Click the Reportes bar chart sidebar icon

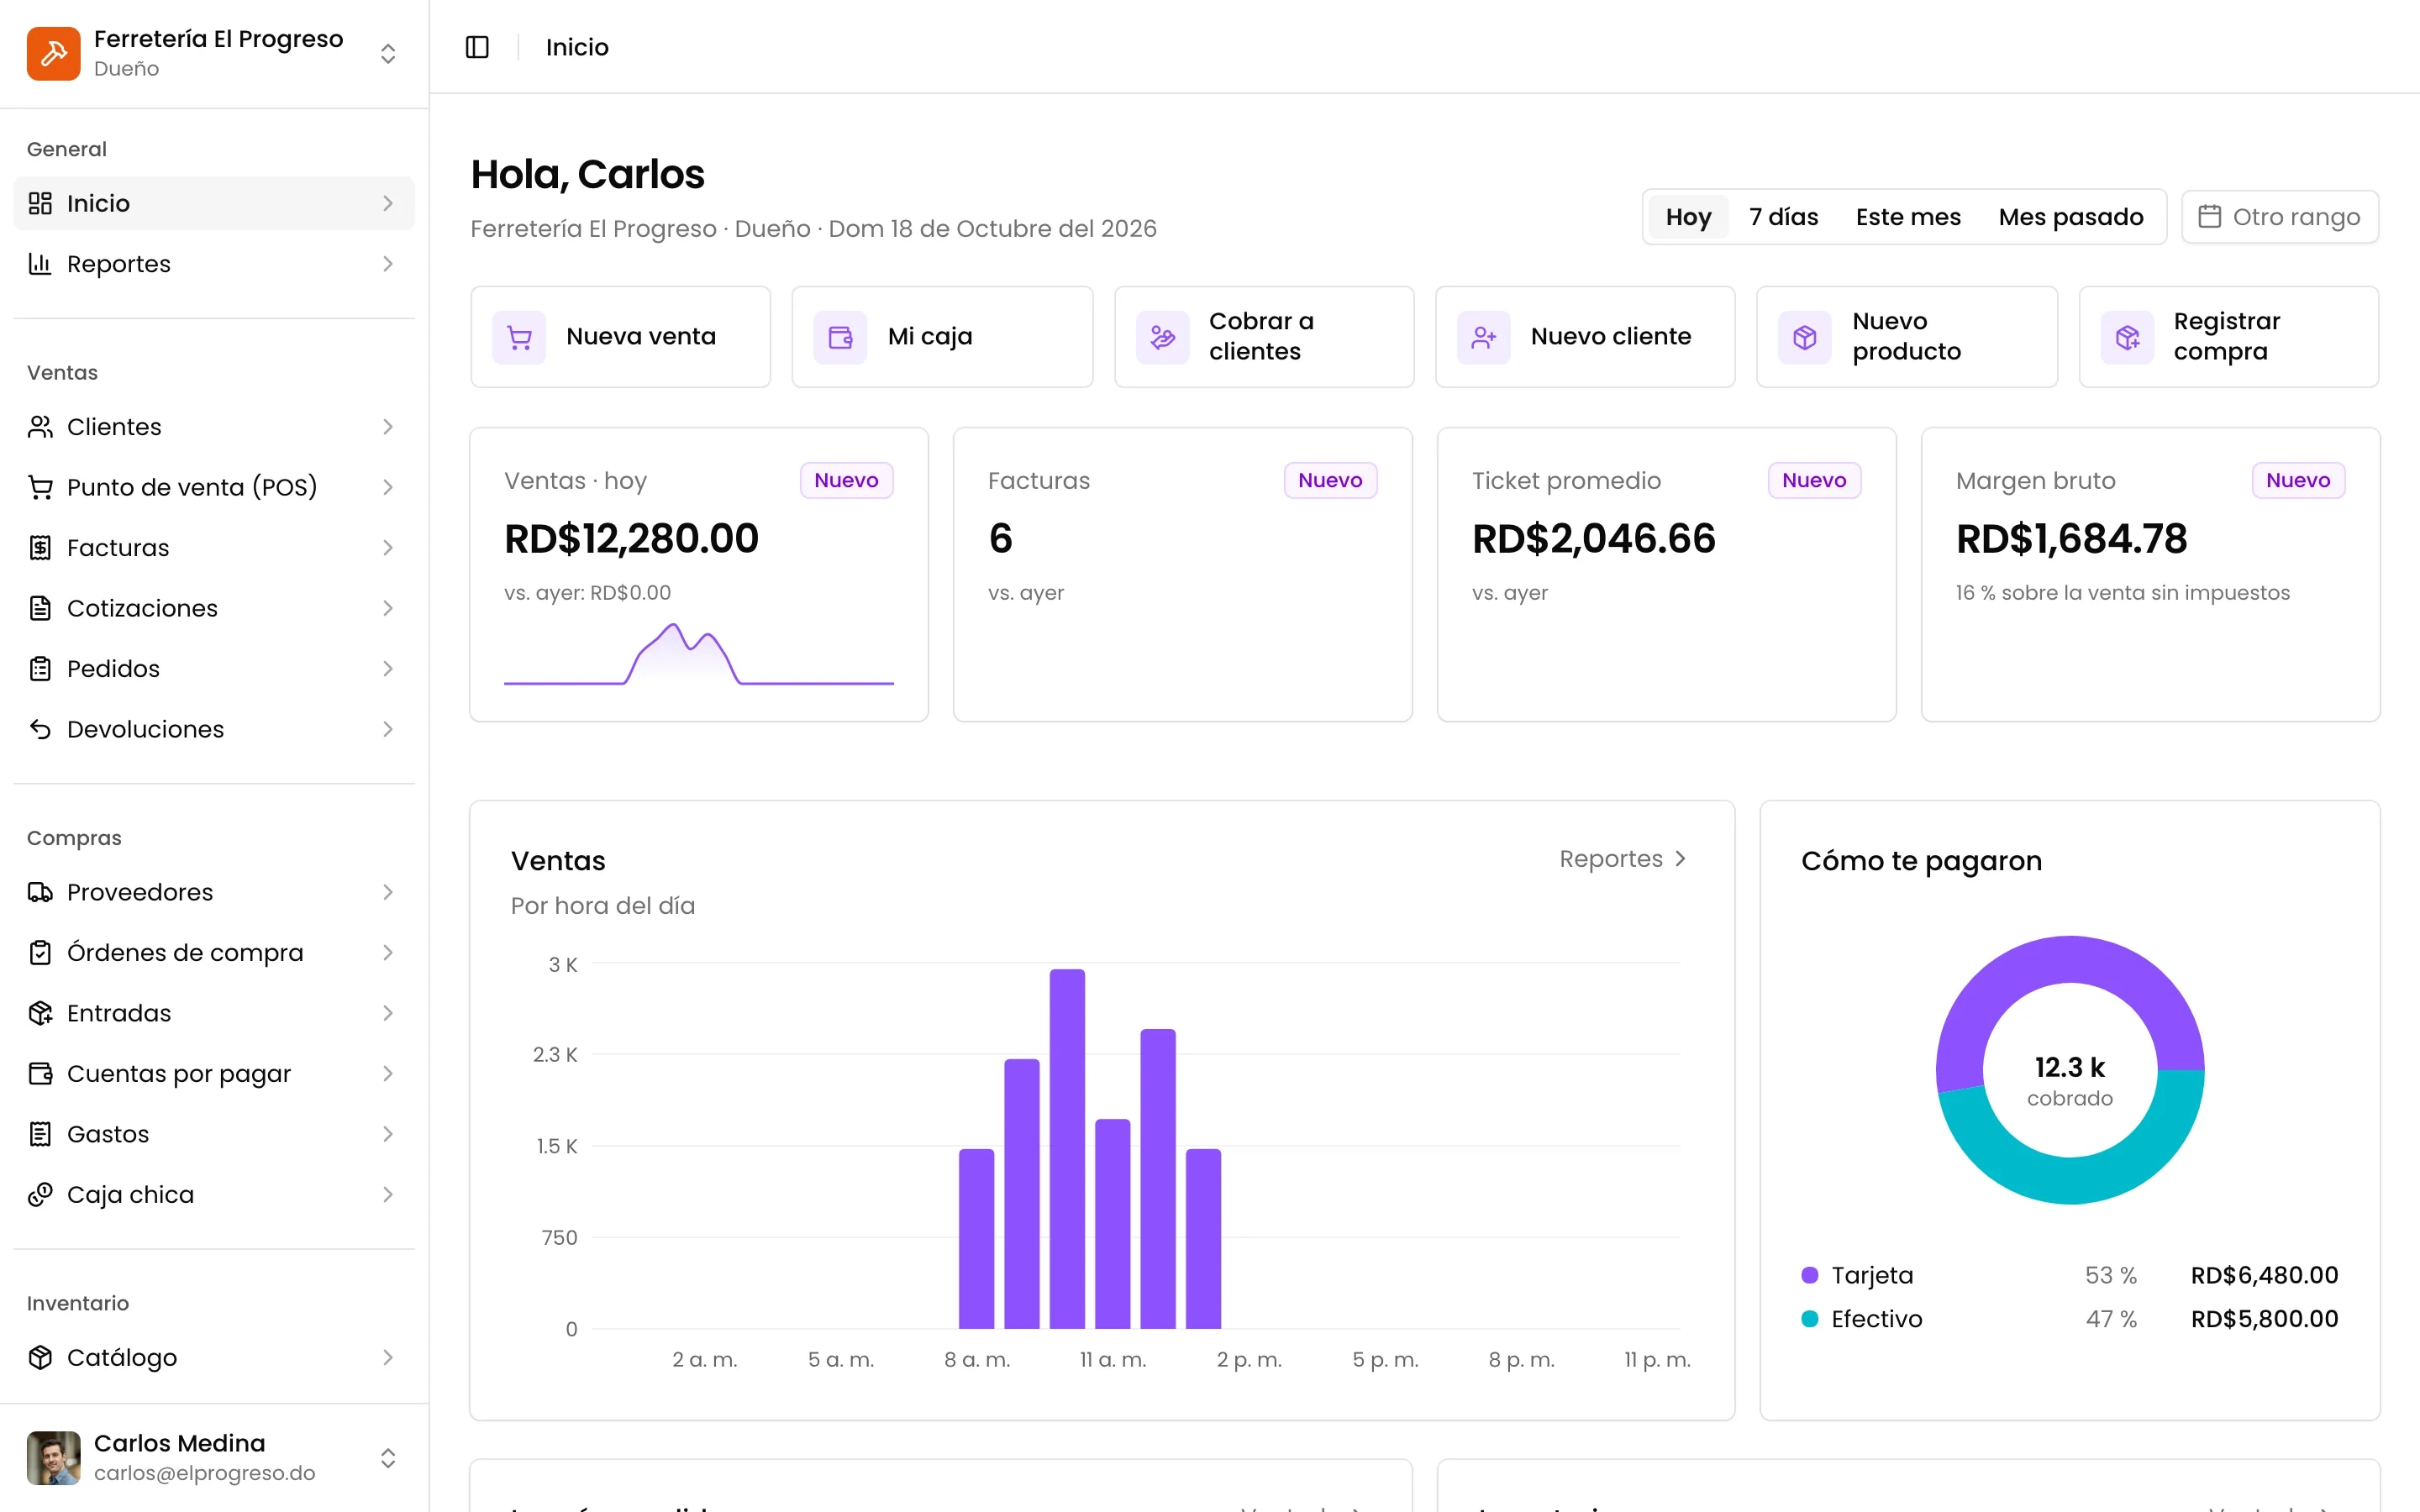point(40,264)
